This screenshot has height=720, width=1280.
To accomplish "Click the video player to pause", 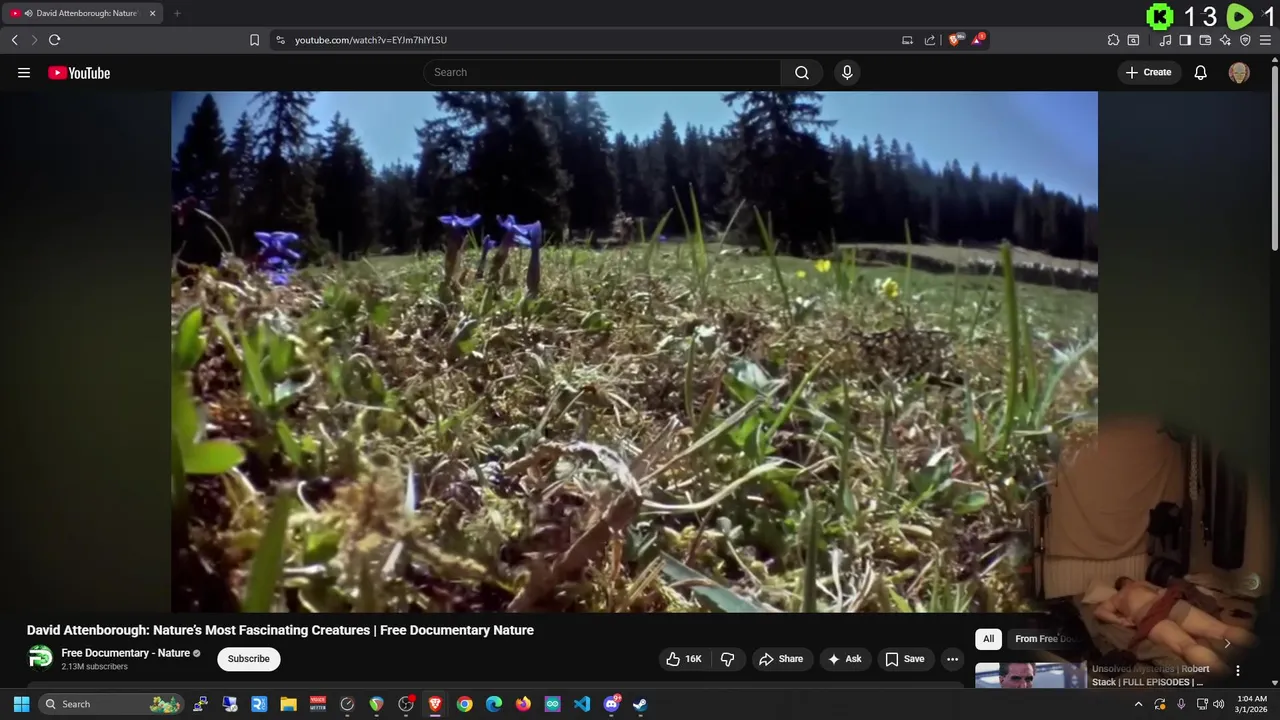I will [x=634, y=352].
